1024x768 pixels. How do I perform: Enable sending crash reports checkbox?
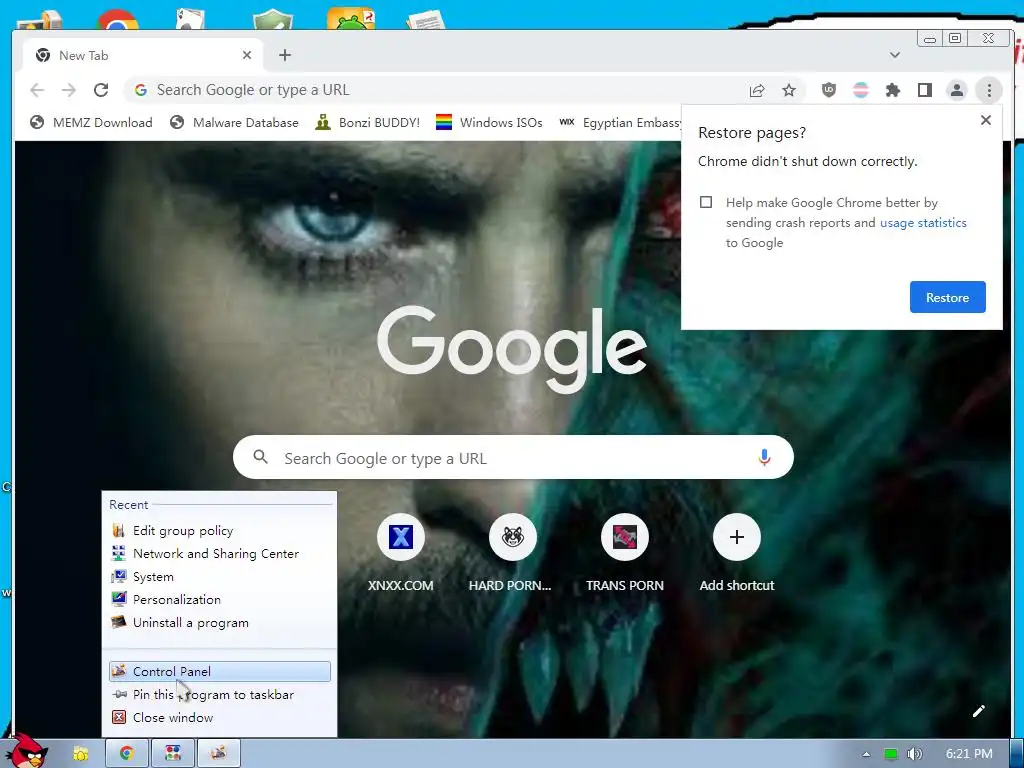click(706, 202)
